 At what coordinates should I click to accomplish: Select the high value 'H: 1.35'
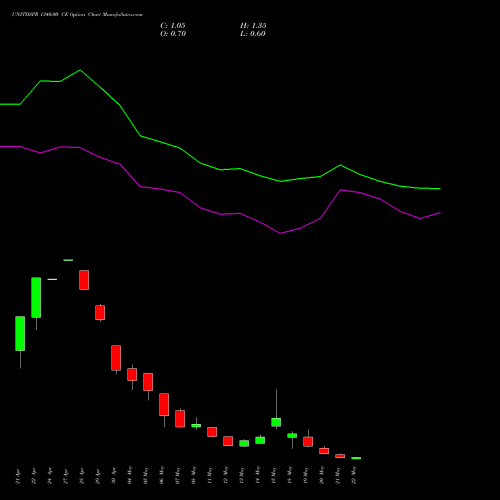pyautogui.click(x=253, y=26)
